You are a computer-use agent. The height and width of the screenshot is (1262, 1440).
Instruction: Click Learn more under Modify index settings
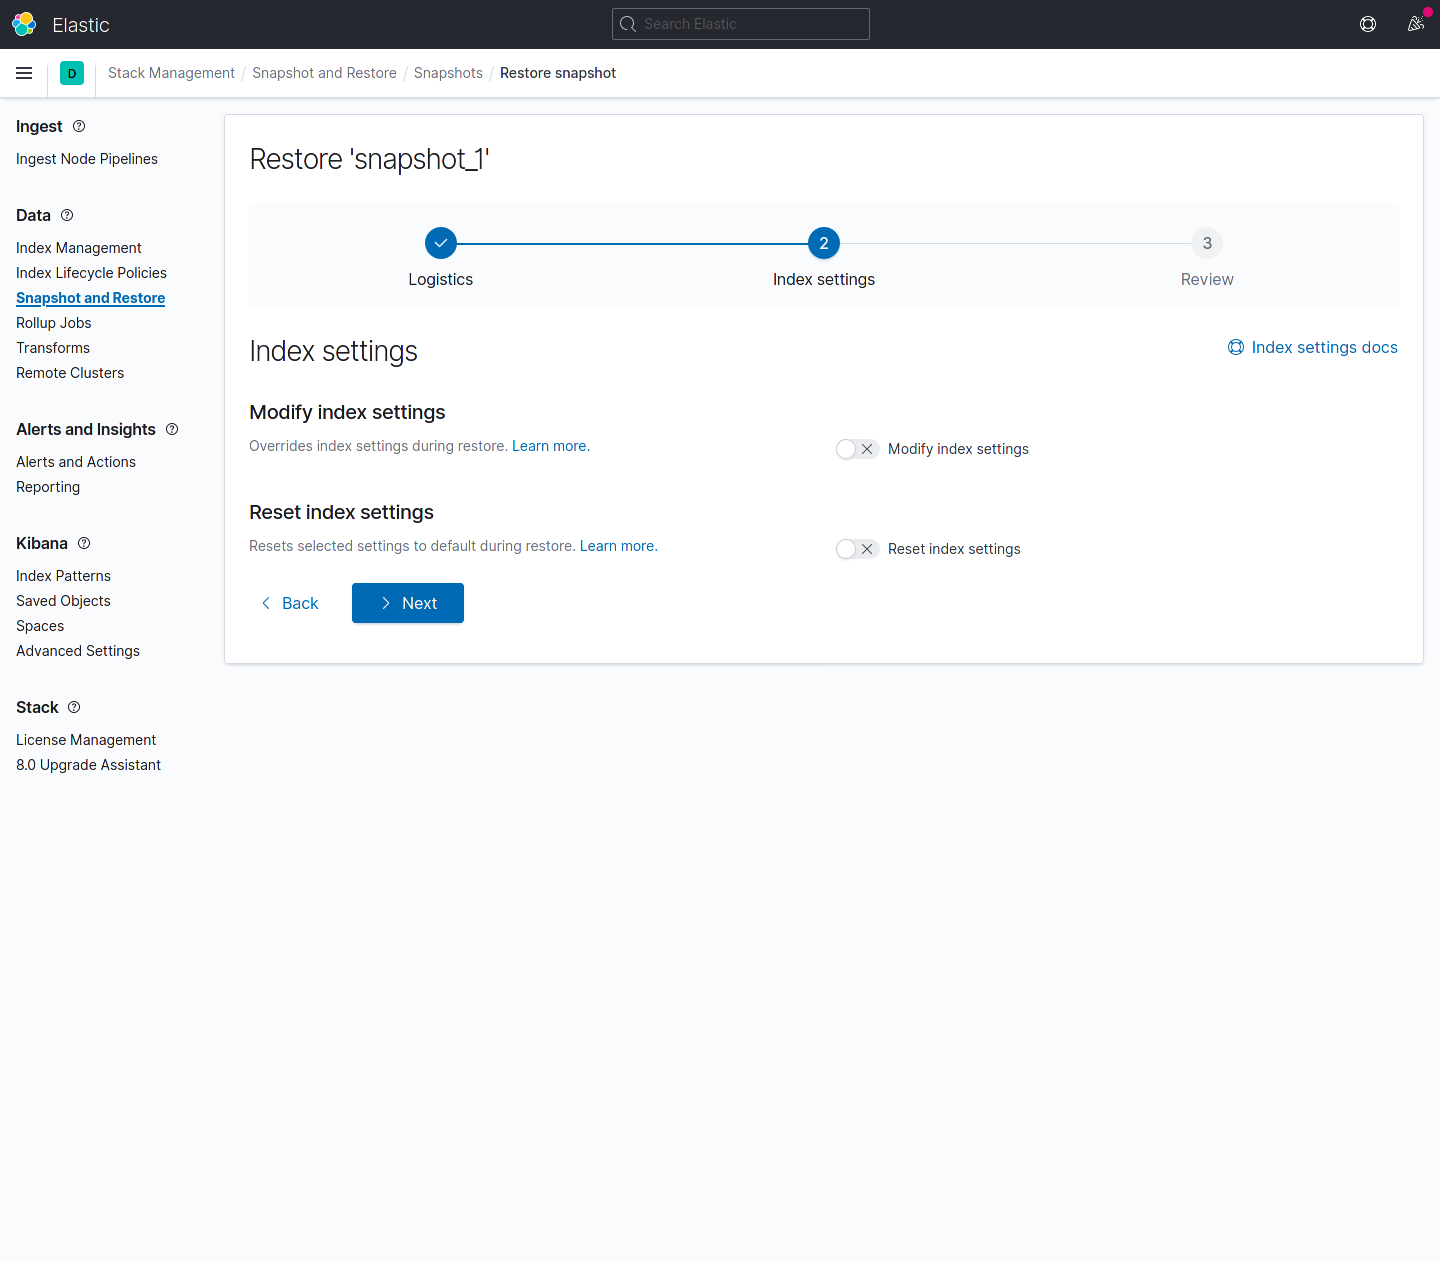(551, 446)
